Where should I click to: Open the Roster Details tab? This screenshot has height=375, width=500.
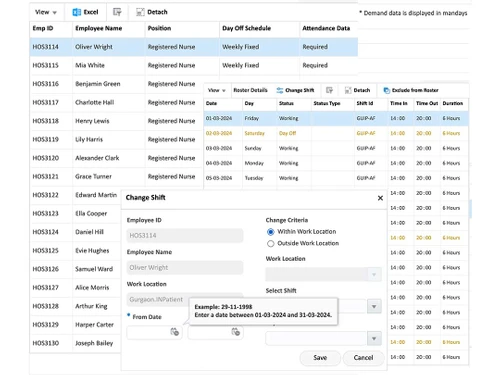(250, 90)
